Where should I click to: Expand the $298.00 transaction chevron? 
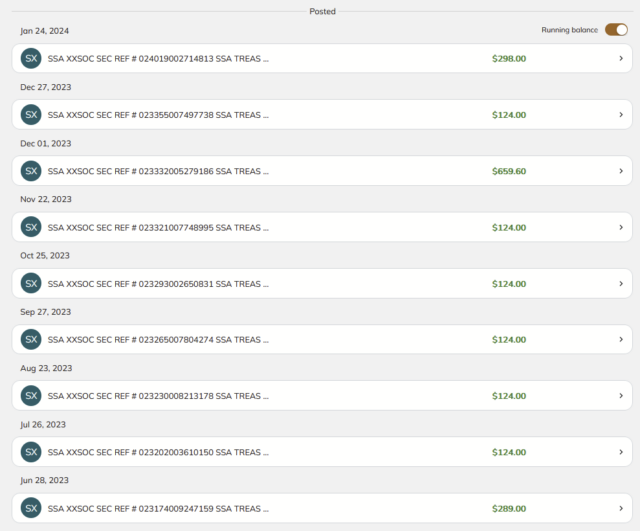tap(621, 59)
